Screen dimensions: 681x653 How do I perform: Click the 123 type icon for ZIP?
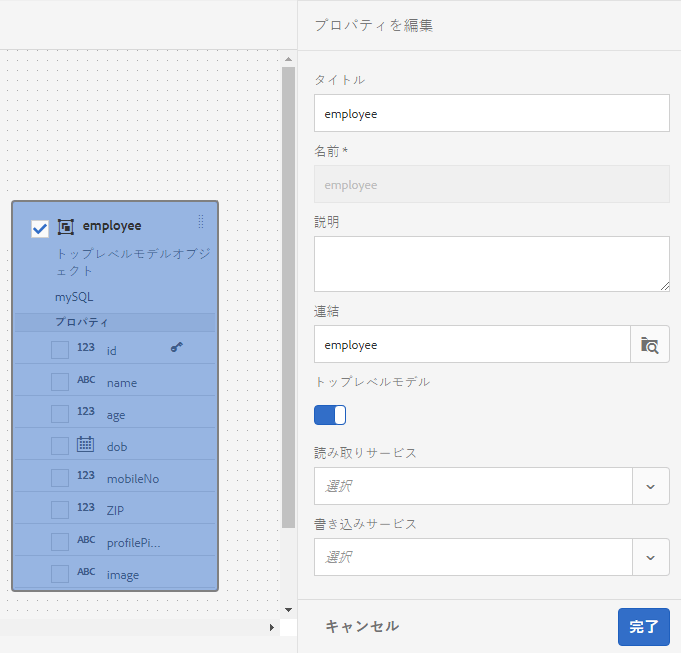[x=86, y=507]
